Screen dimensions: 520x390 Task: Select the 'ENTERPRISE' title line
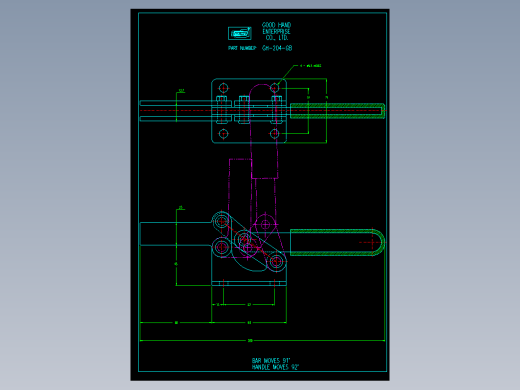coord(276,31)
